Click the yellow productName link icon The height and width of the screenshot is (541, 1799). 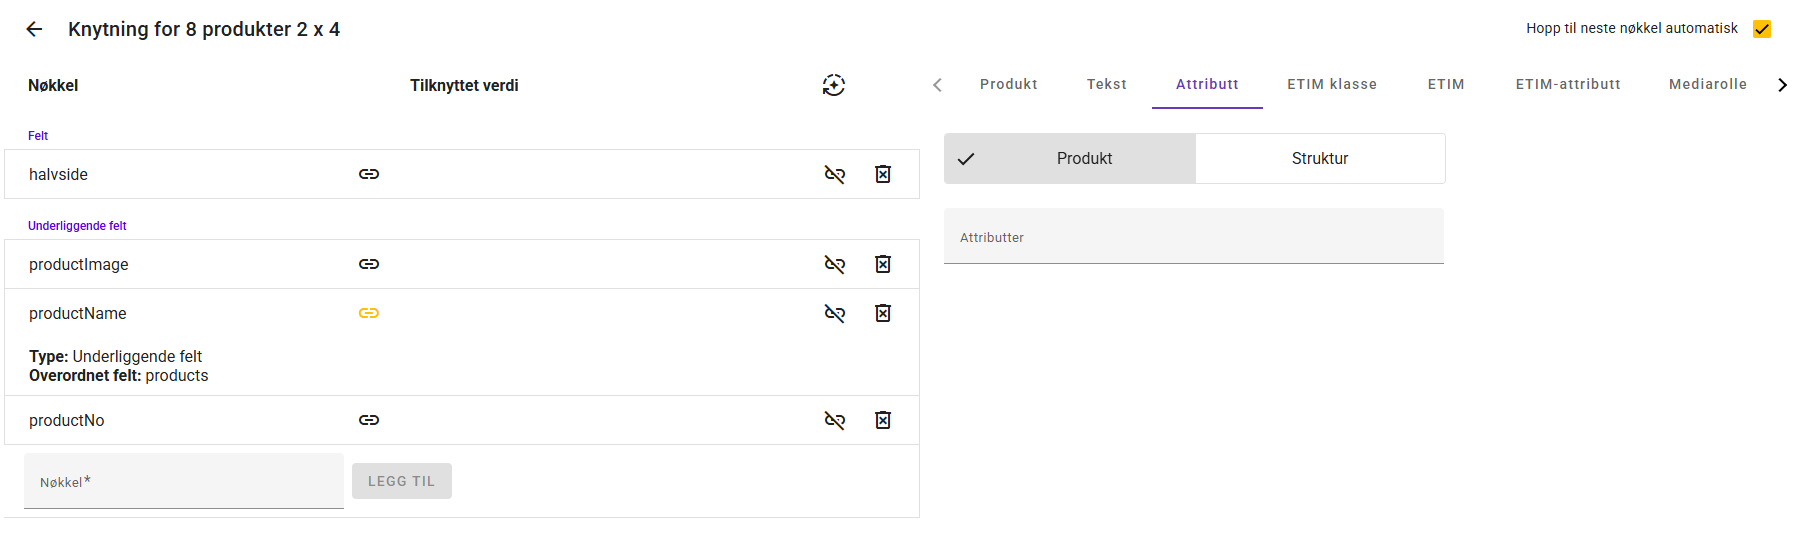pos(369,313)
